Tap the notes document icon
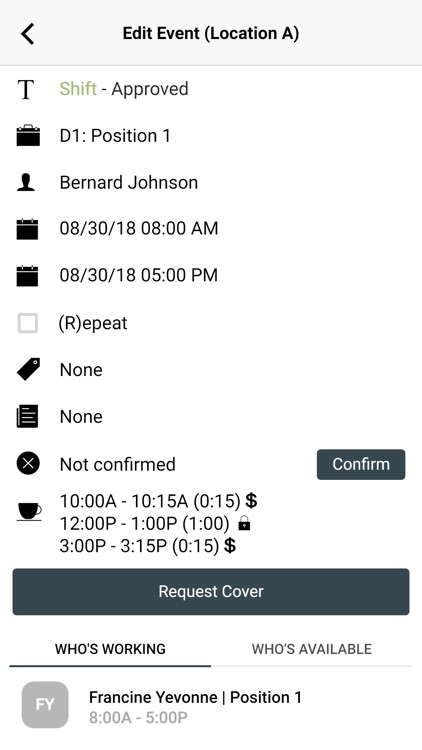Image resolution: width=422 pixels, height=750 pixels. (x=27, y=416)
